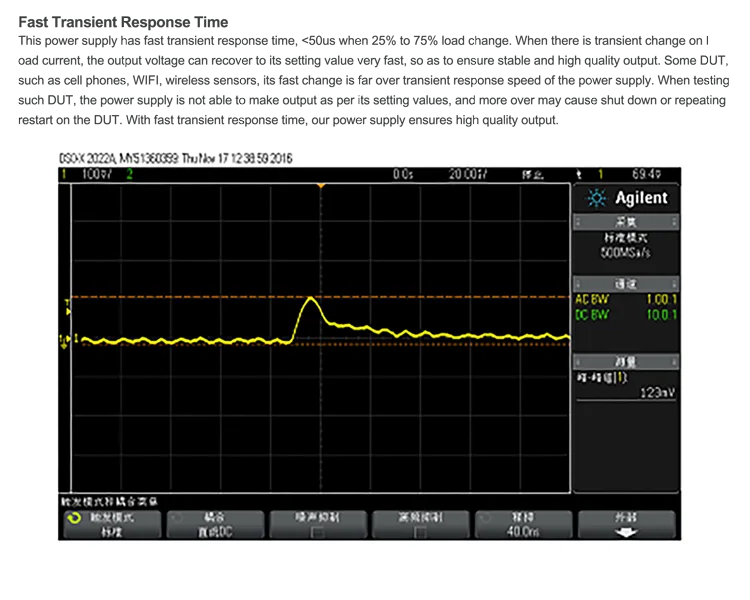Click the Agilent logo icon

pos(597,199)
